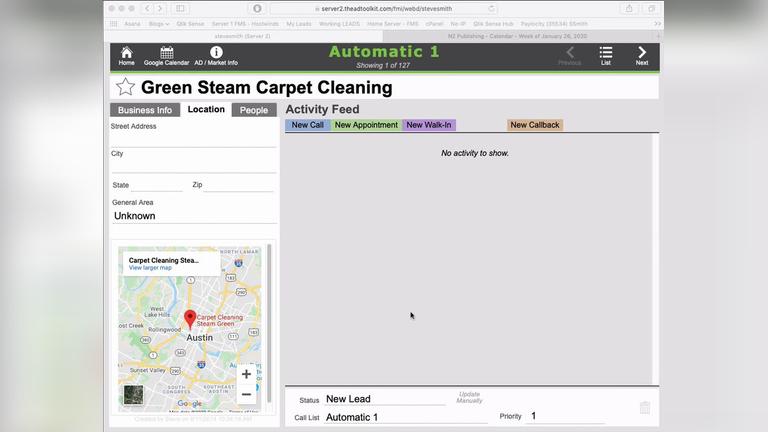Click the Street Address field
The image size is (768, 432).
coord(194,139)
